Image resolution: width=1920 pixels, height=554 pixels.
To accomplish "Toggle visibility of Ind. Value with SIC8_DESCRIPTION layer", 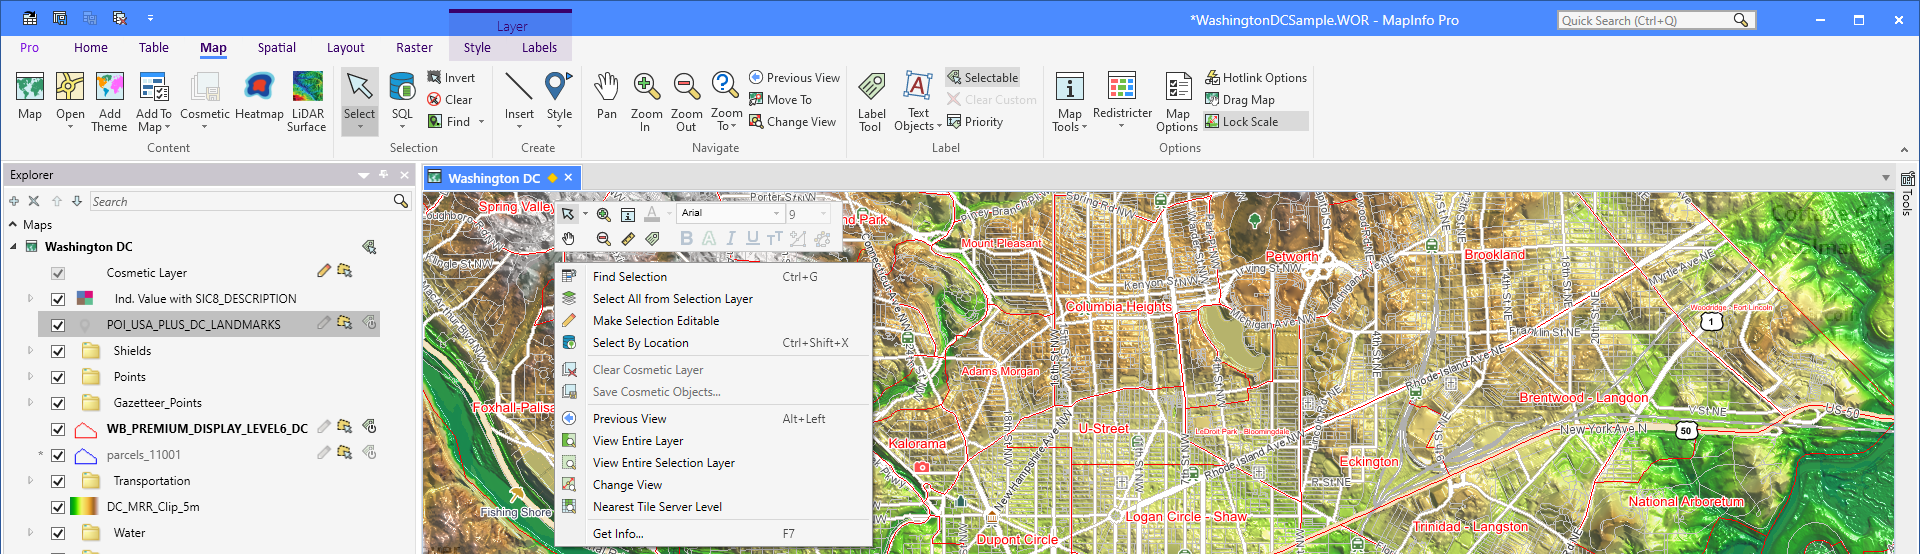I will (58, 298).
